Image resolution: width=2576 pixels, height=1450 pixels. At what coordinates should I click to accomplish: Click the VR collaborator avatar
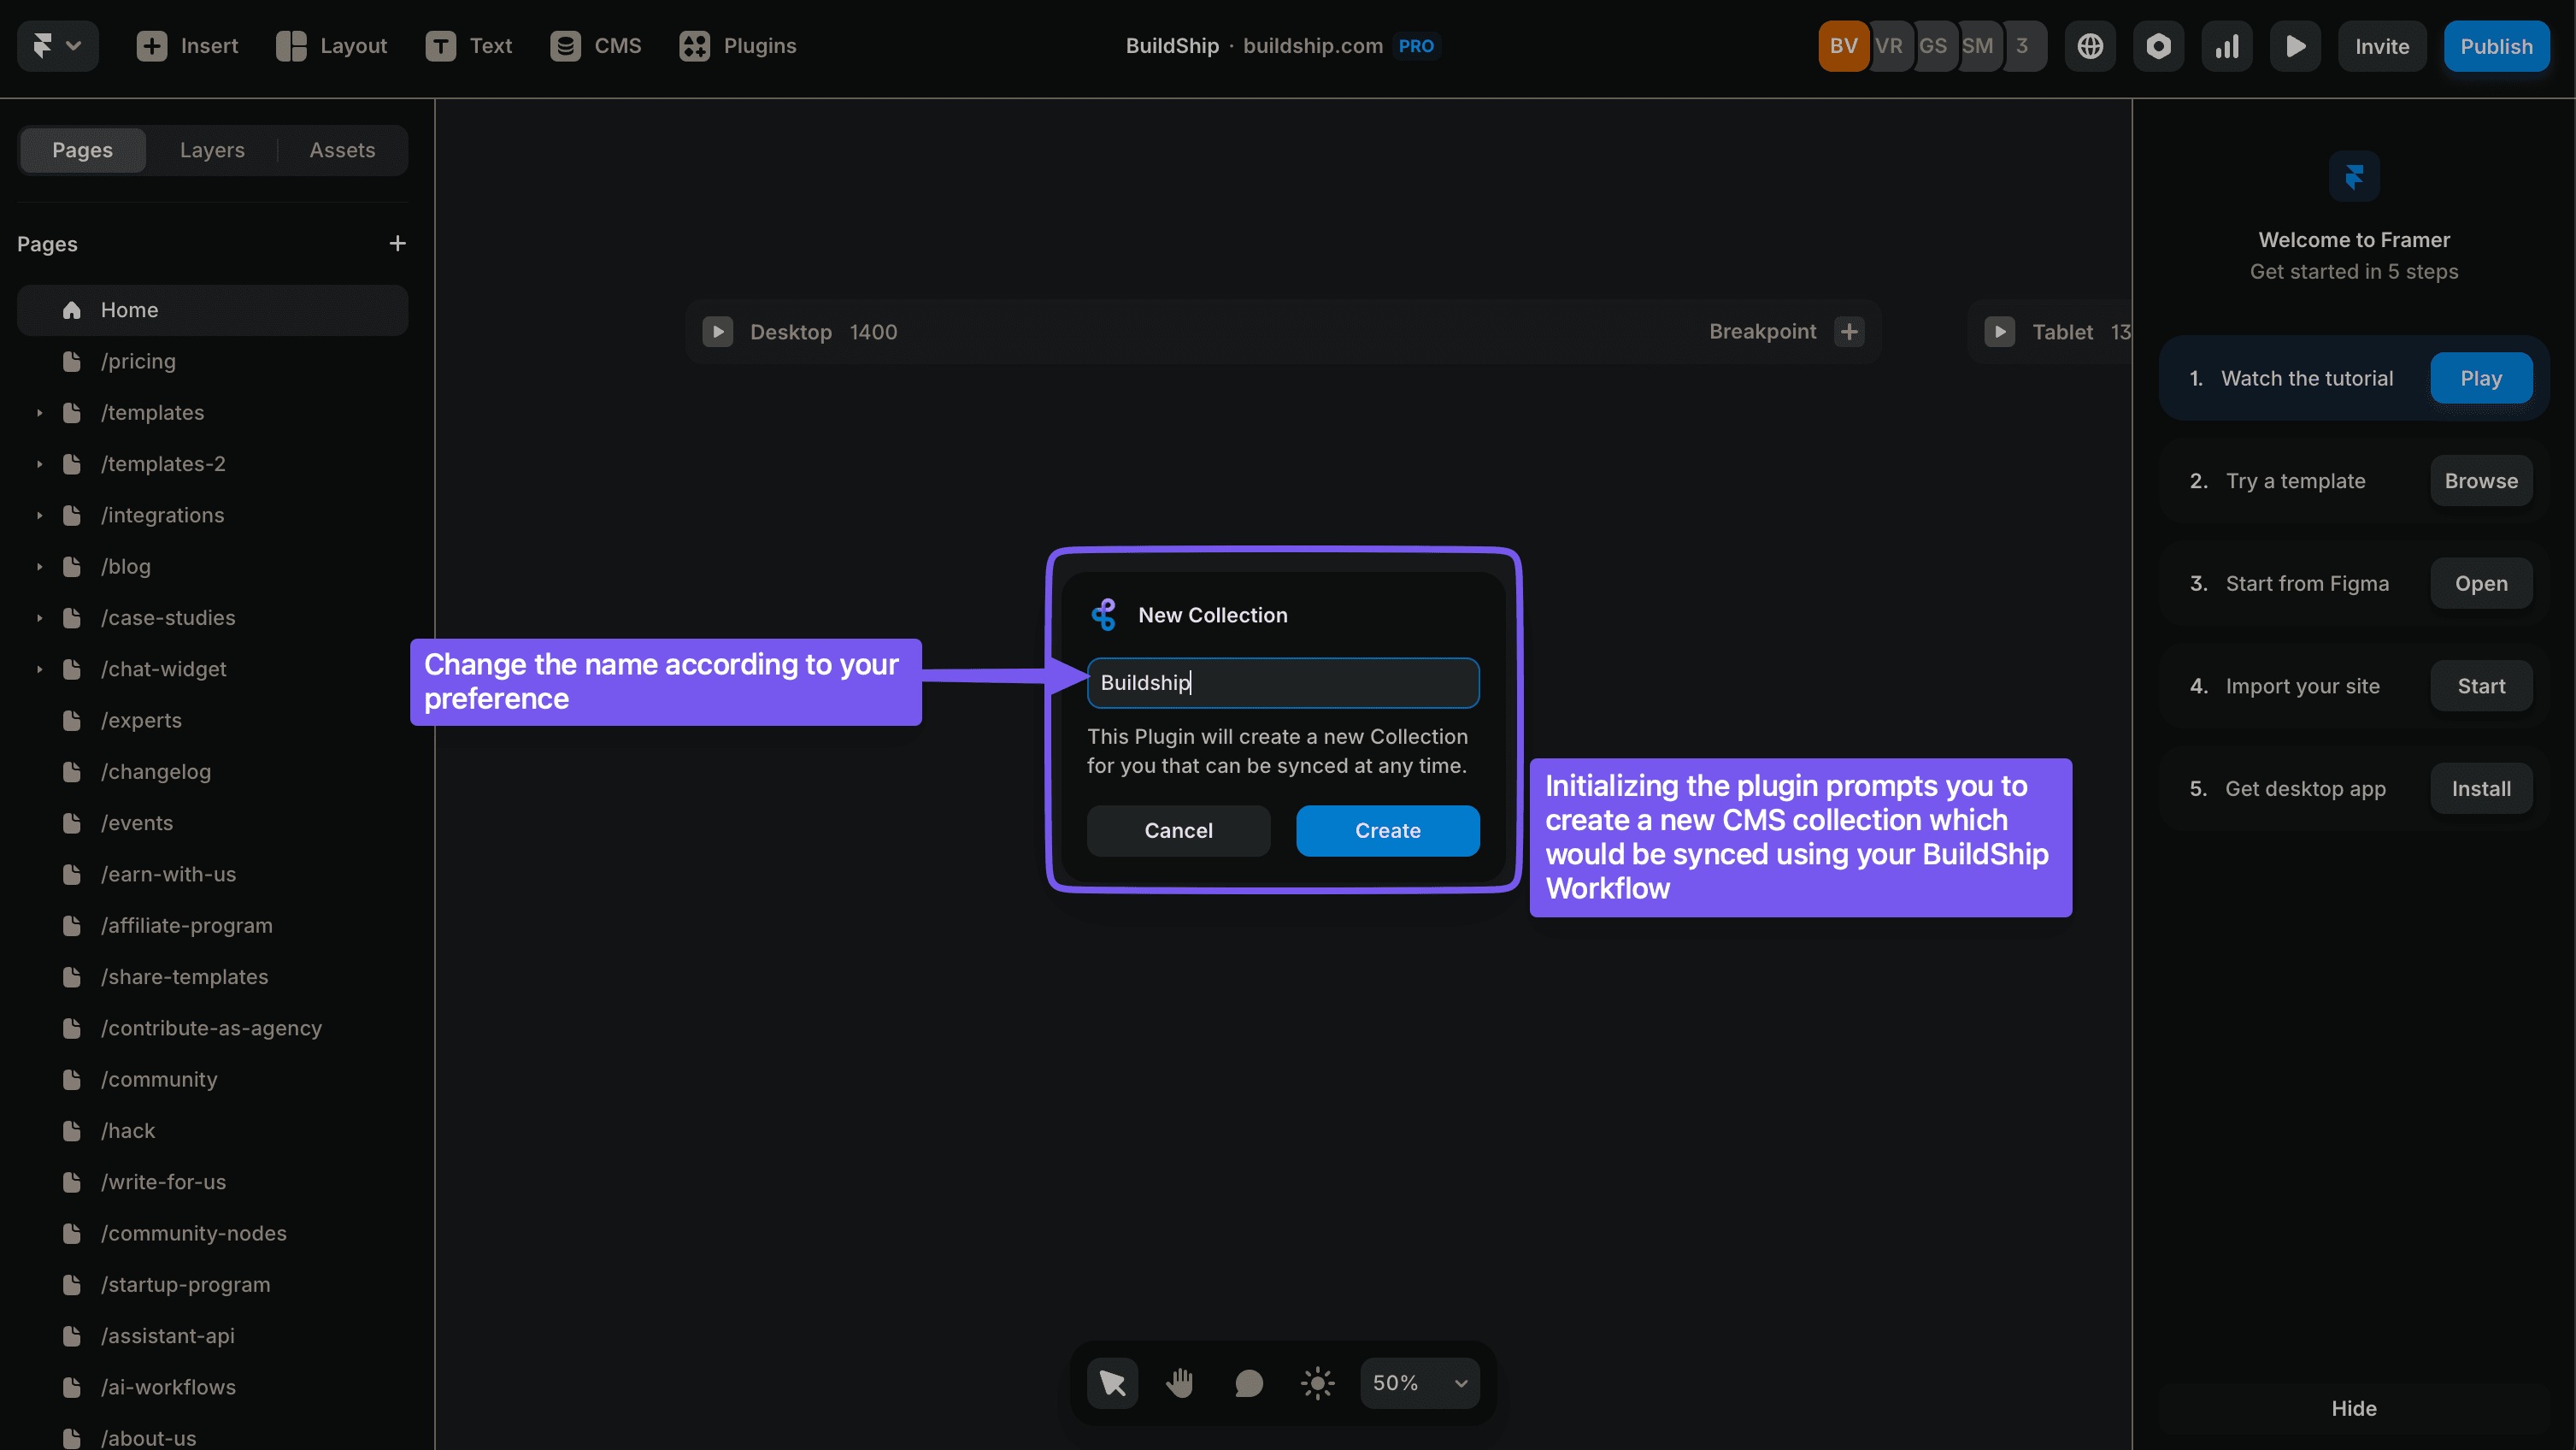click(x=1889, y=46)
